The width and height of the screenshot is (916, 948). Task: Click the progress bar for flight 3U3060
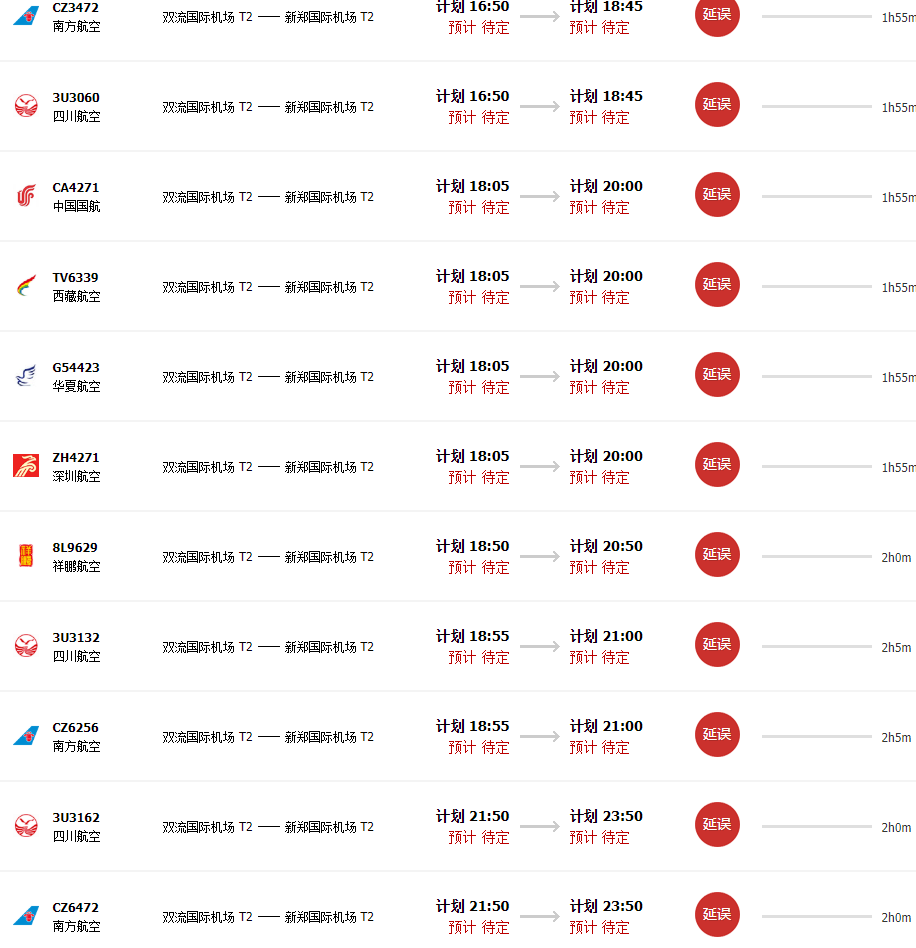[x=816, y=106]
